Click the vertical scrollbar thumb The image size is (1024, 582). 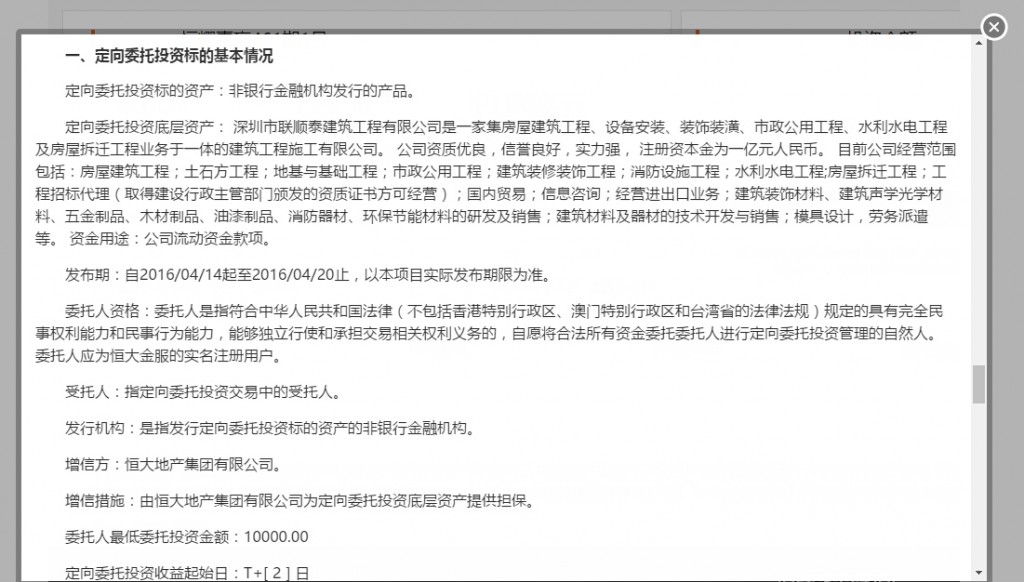click(x=978, y=384)
